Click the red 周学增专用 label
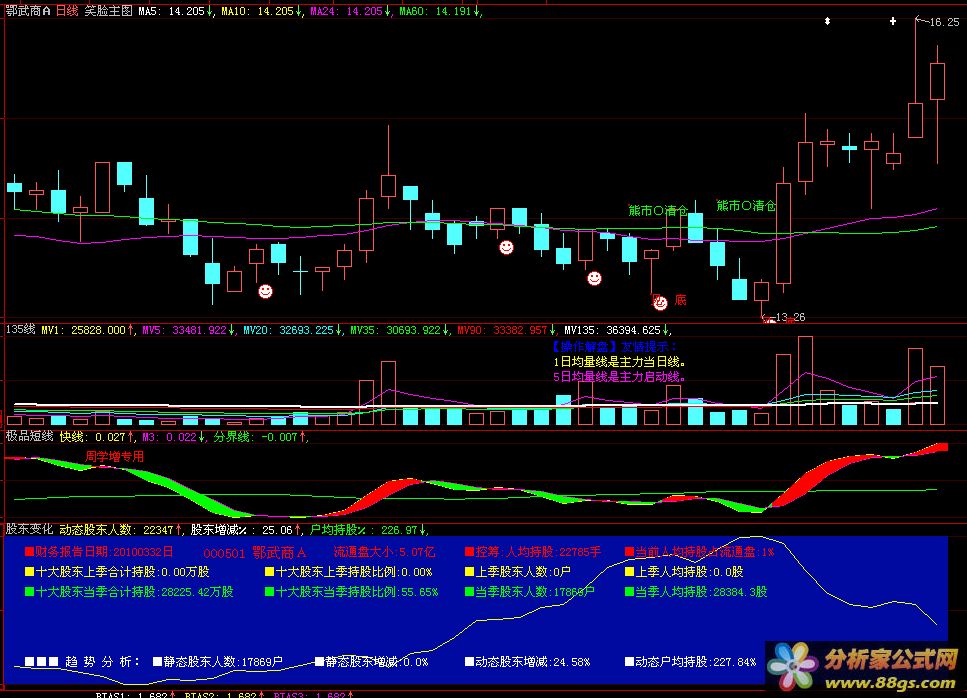 [114, 456]
